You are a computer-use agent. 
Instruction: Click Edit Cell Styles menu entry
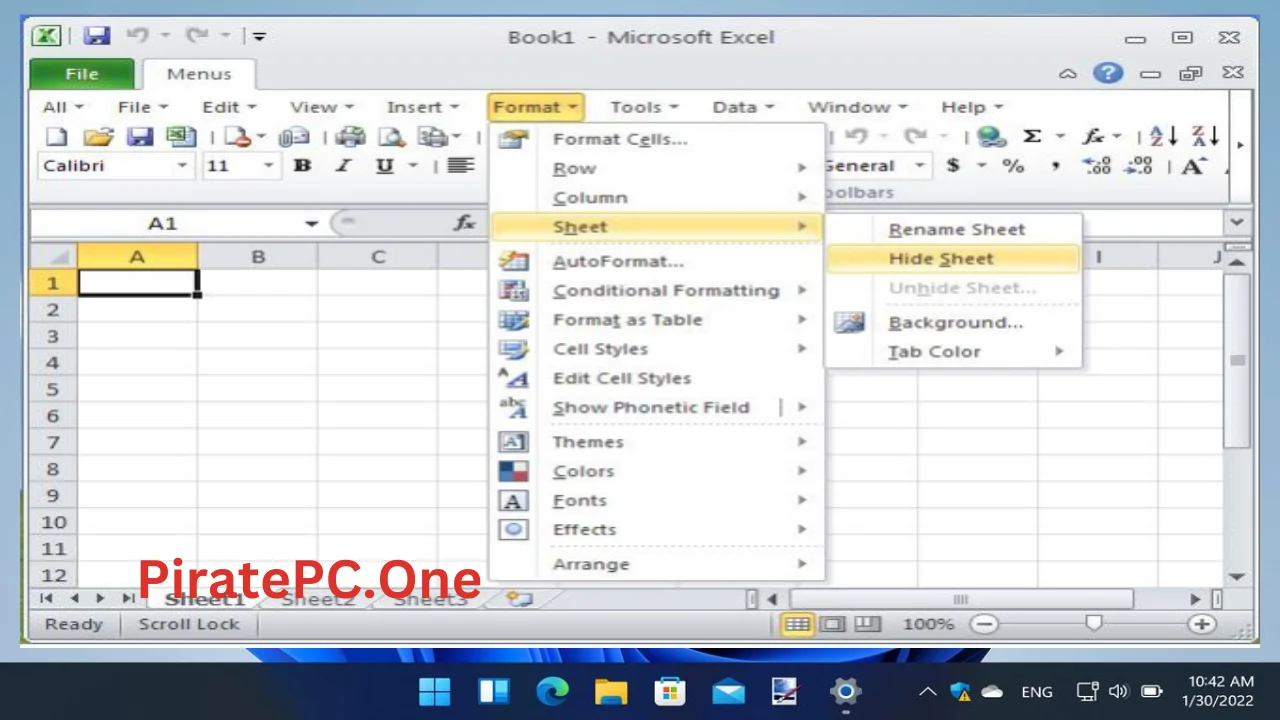657,378
